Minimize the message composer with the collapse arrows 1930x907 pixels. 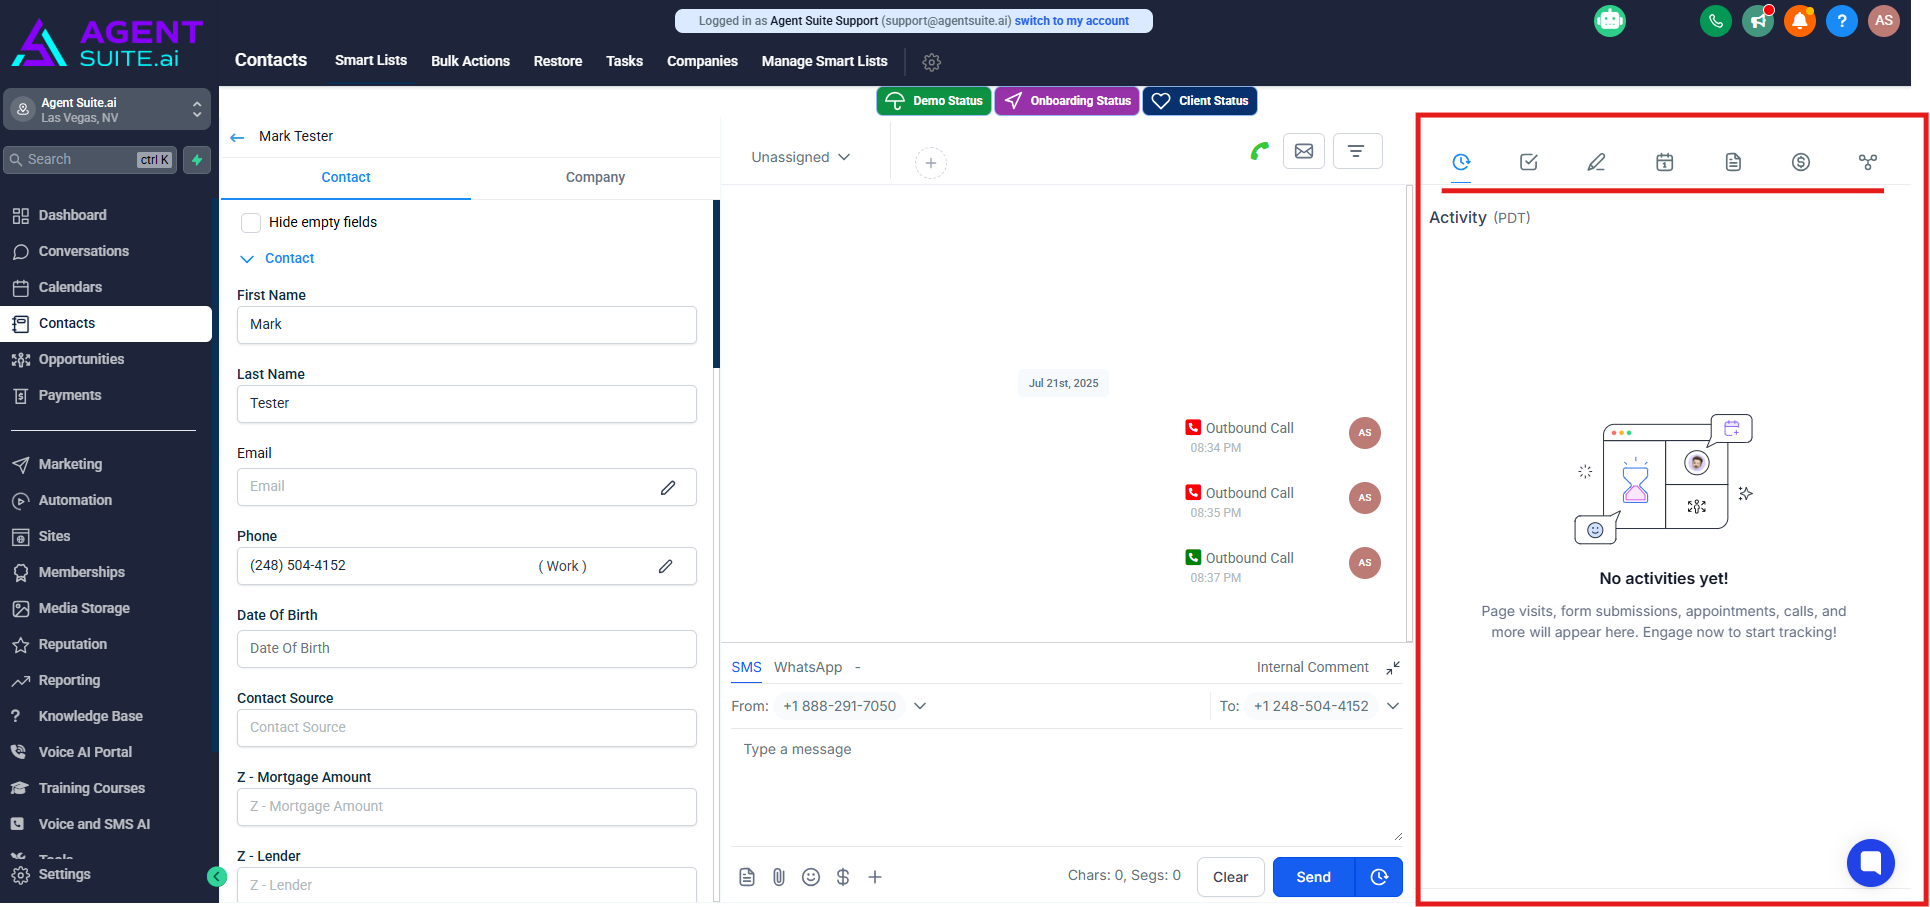(1393, 668)
